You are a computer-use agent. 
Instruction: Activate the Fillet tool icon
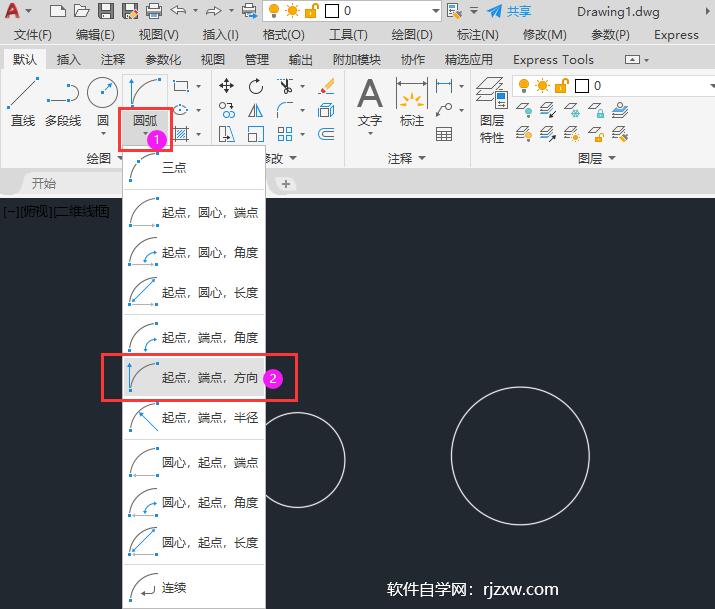285,110
